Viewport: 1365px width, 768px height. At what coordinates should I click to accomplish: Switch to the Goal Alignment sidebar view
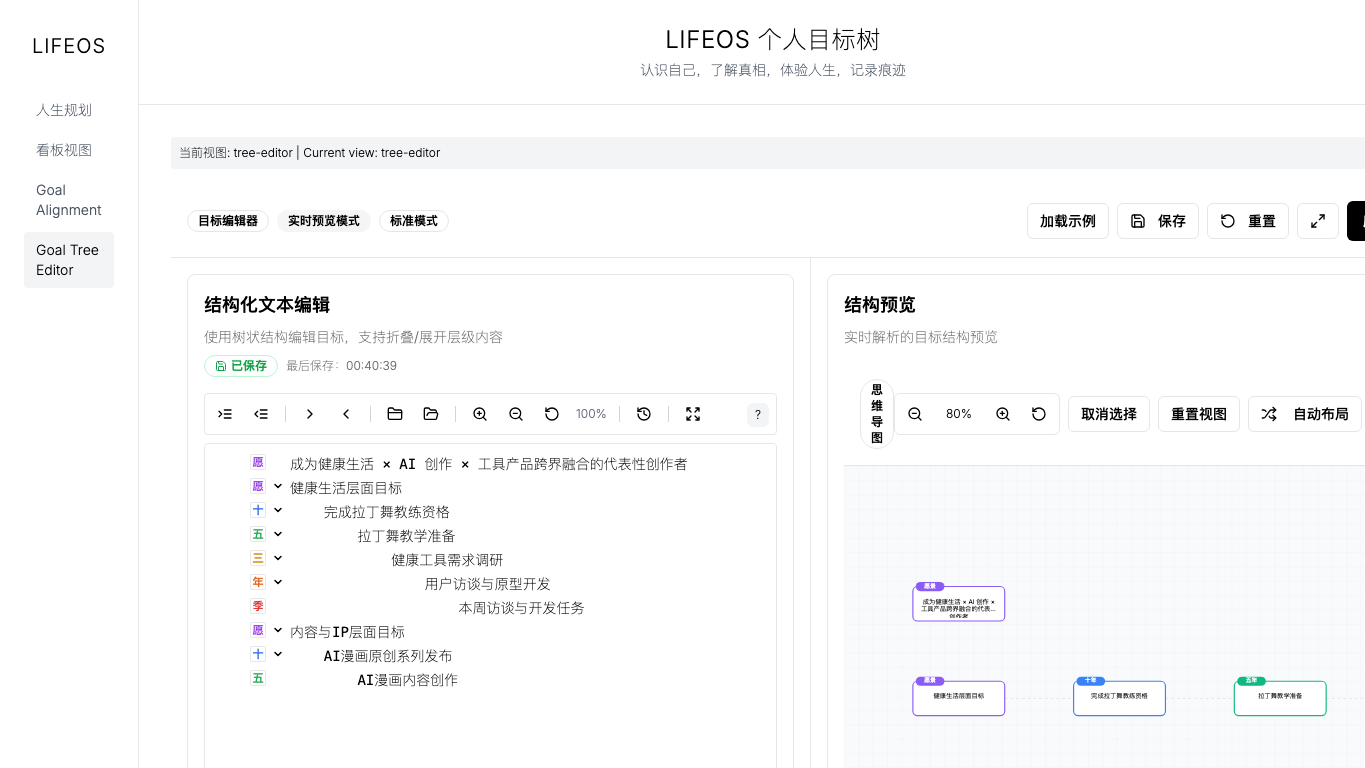pos(68,200)
